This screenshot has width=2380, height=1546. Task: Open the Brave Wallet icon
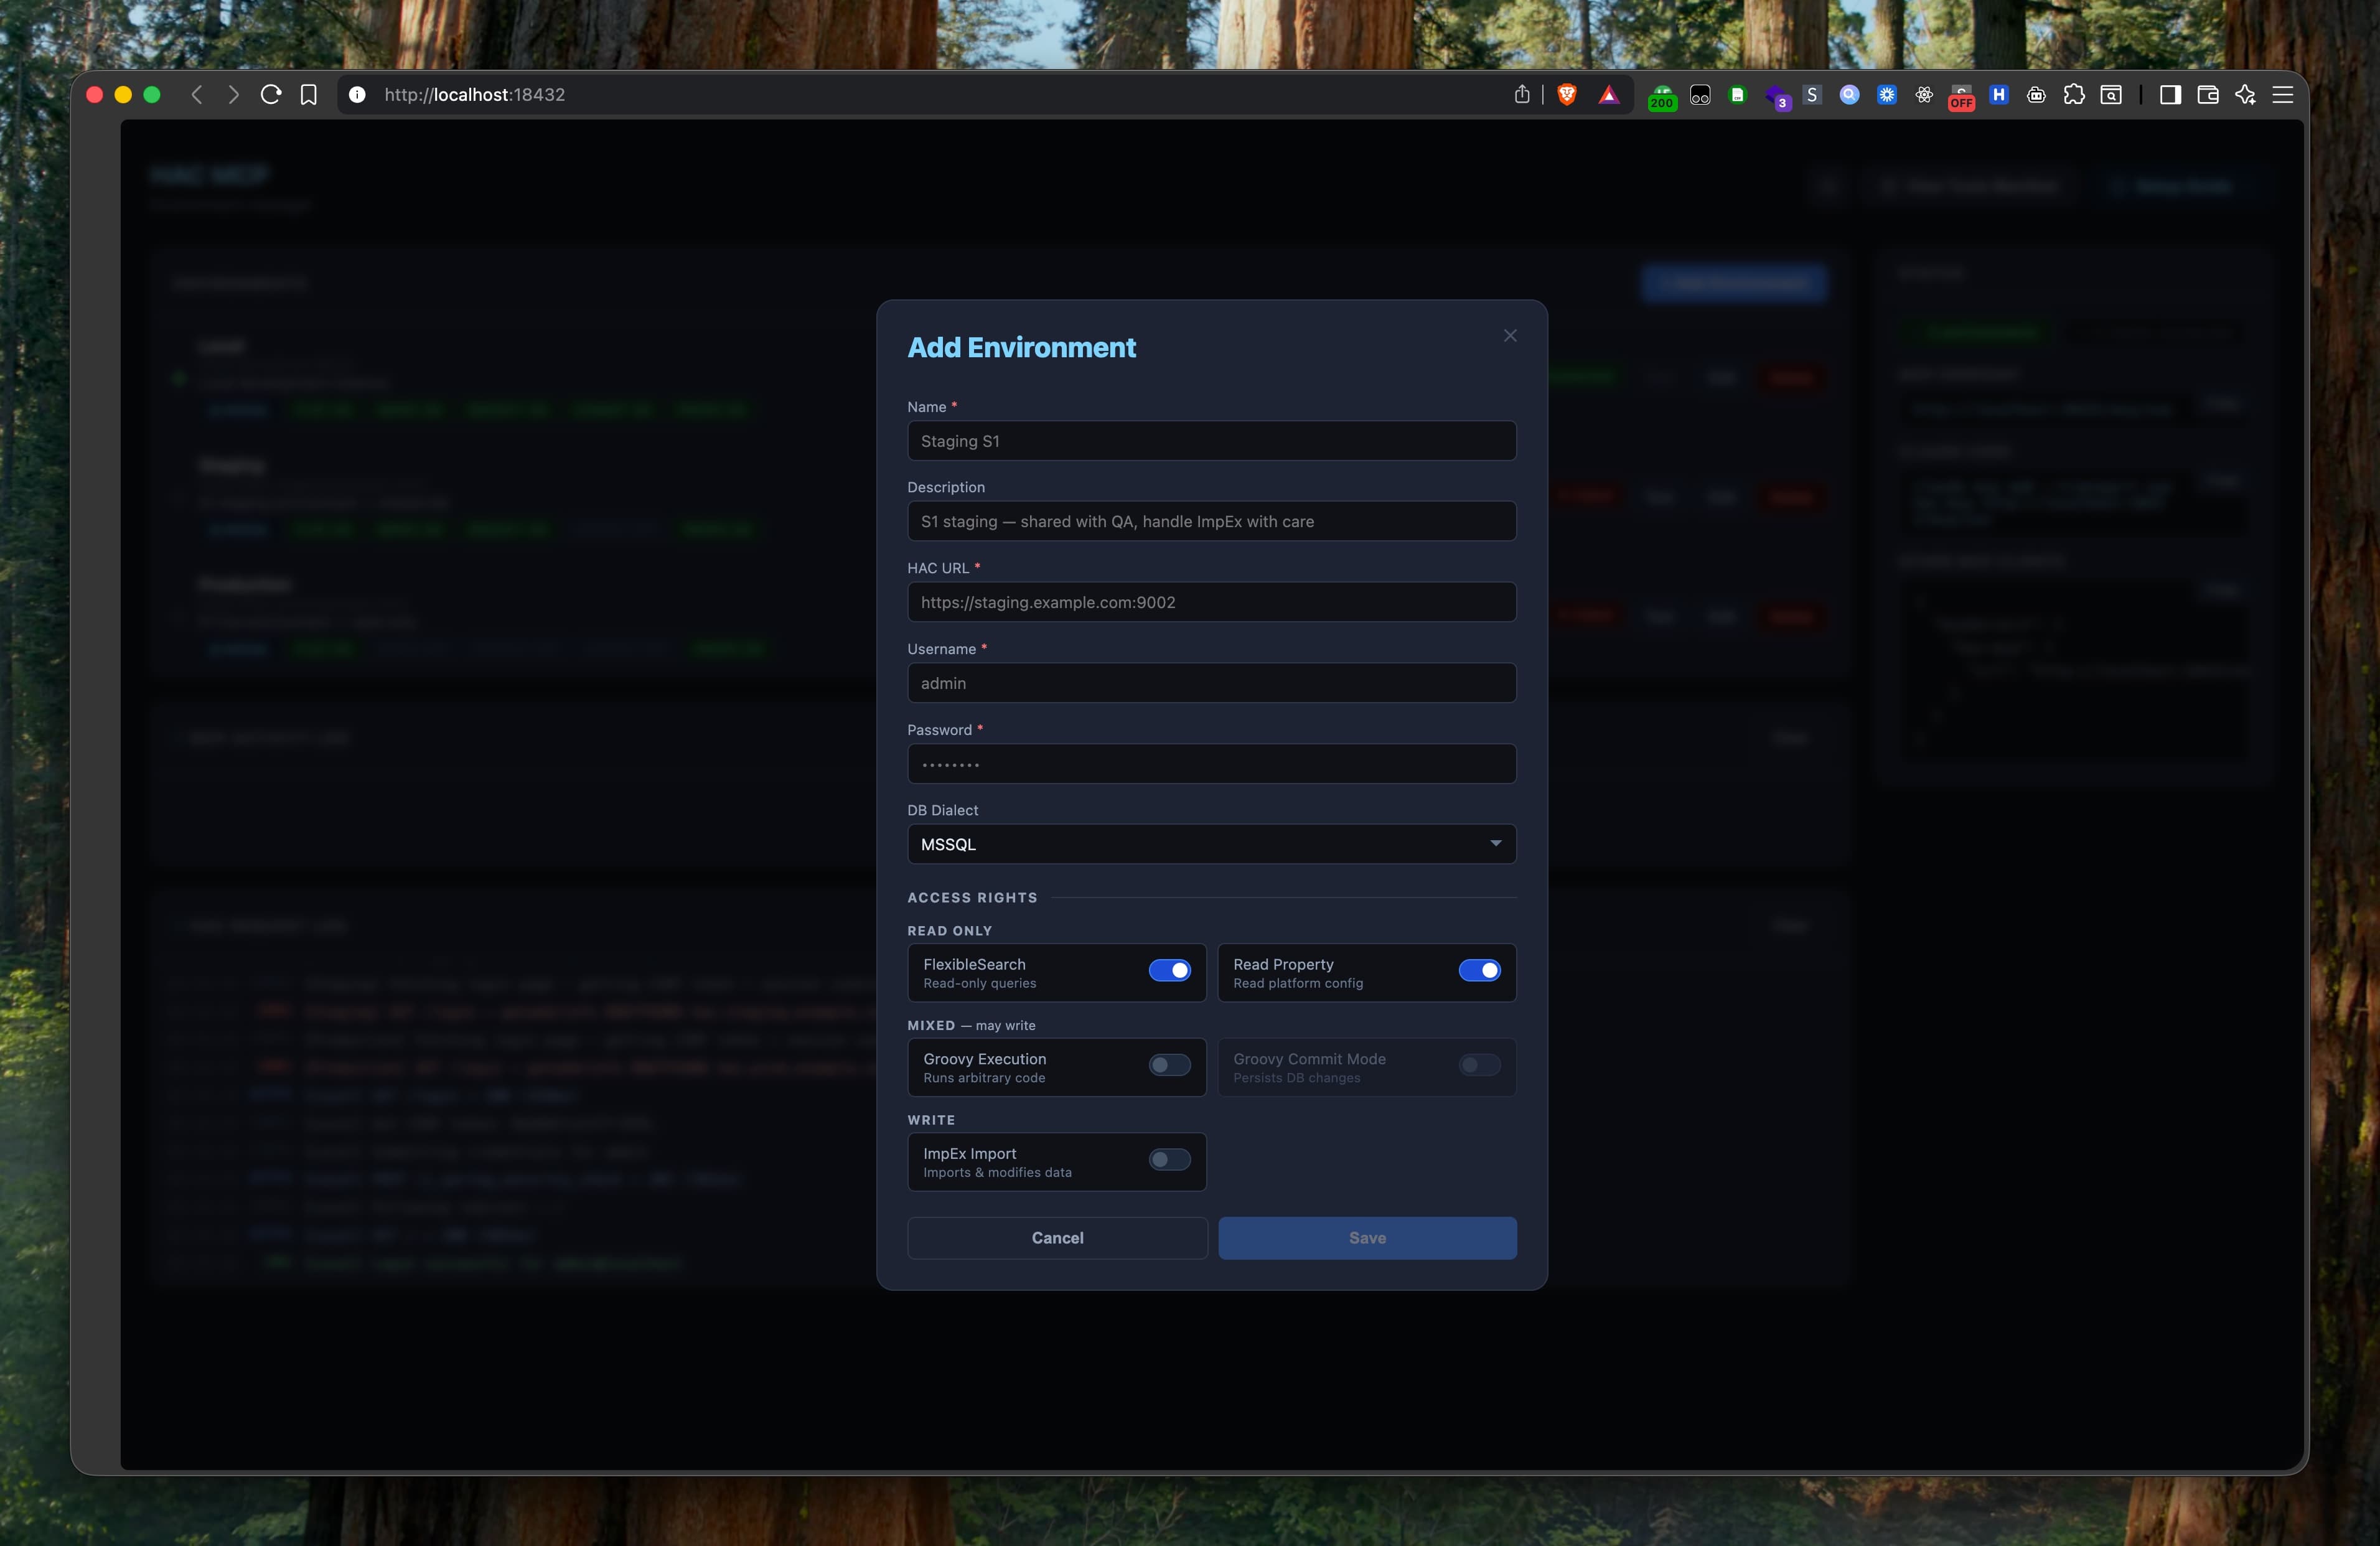(x=2208, y=95)
